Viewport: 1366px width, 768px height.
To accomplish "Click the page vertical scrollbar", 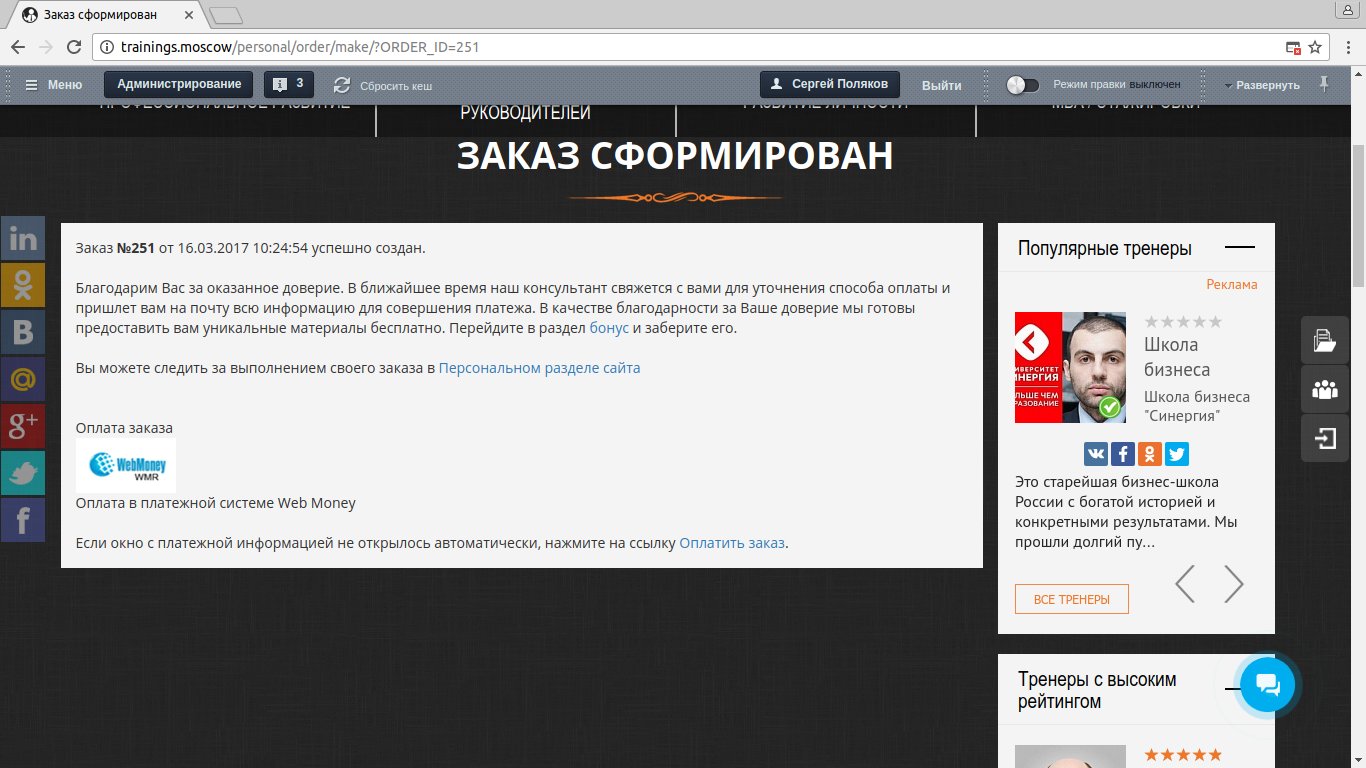I will pos(1358,216).
